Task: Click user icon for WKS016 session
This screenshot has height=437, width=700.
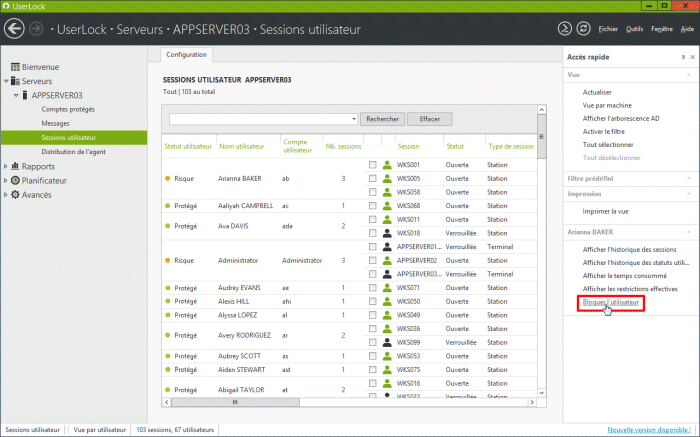Action: coord(387,383)
